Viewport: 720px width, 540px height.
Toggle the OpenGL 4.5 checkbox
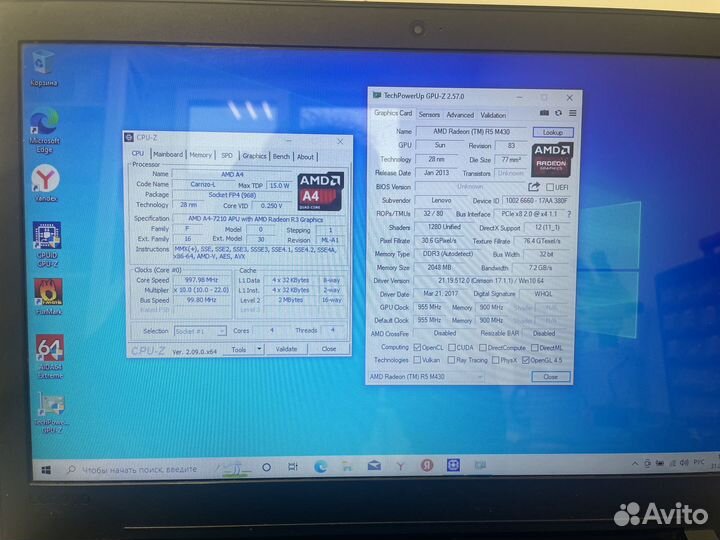tap(526, 360)
